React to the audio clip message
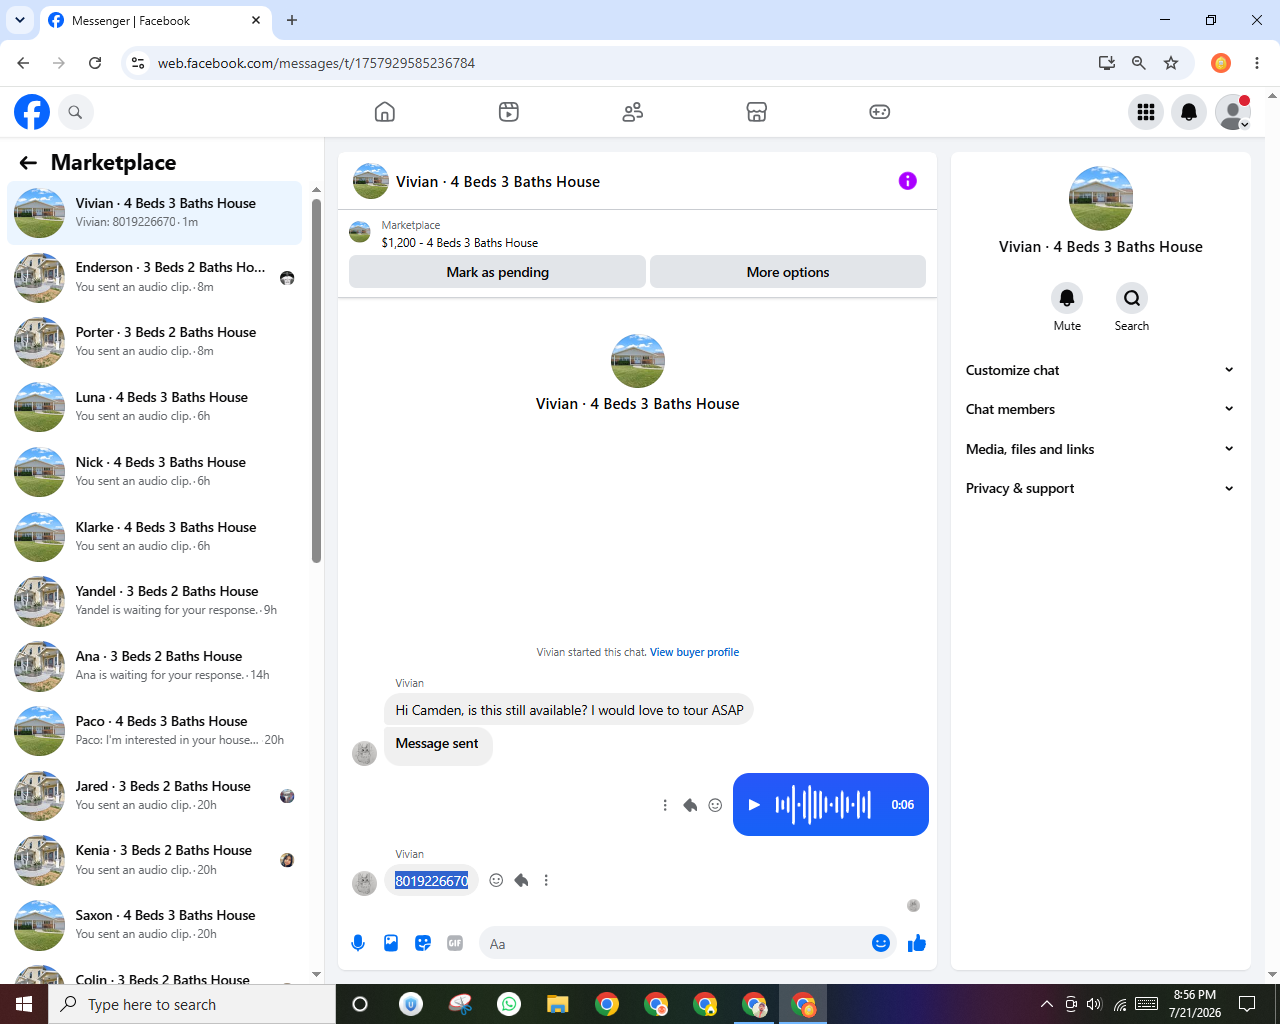 [x=715, y=805]
